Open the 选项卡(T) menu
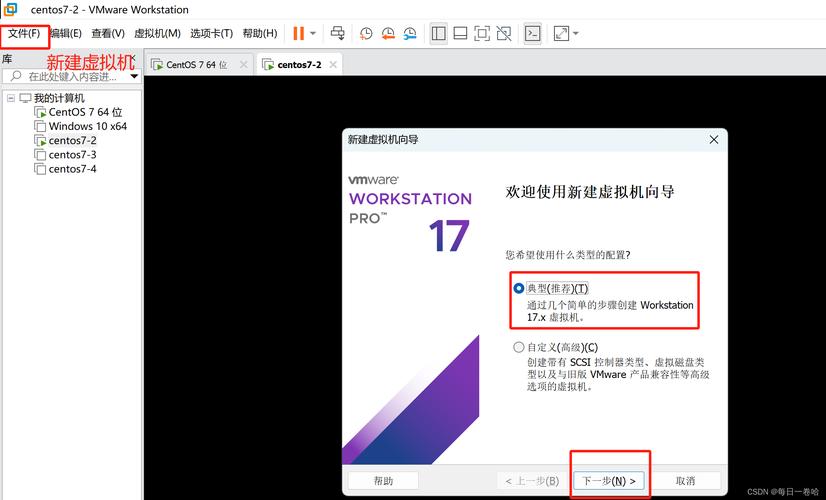The image size is (826, 500). 212,34
